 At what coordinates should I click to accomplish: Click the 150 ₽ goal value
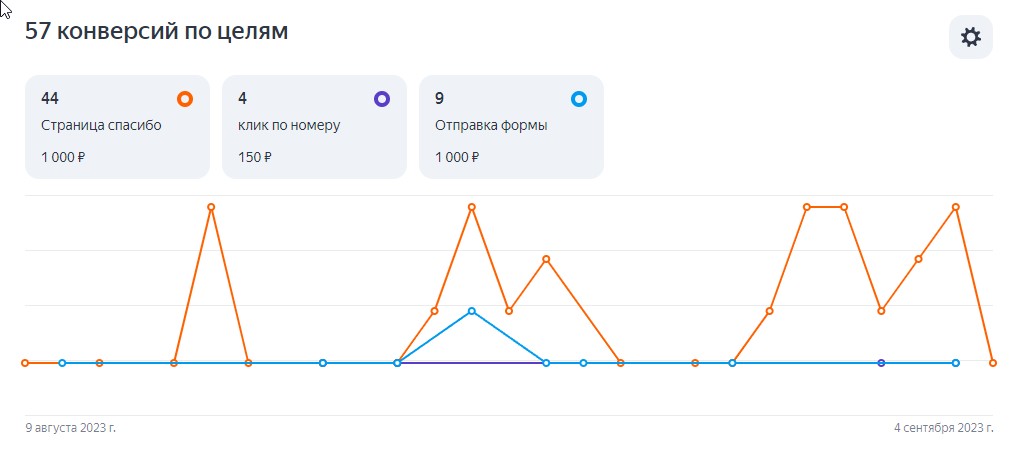pyautogui.click(x=255, y=157)
